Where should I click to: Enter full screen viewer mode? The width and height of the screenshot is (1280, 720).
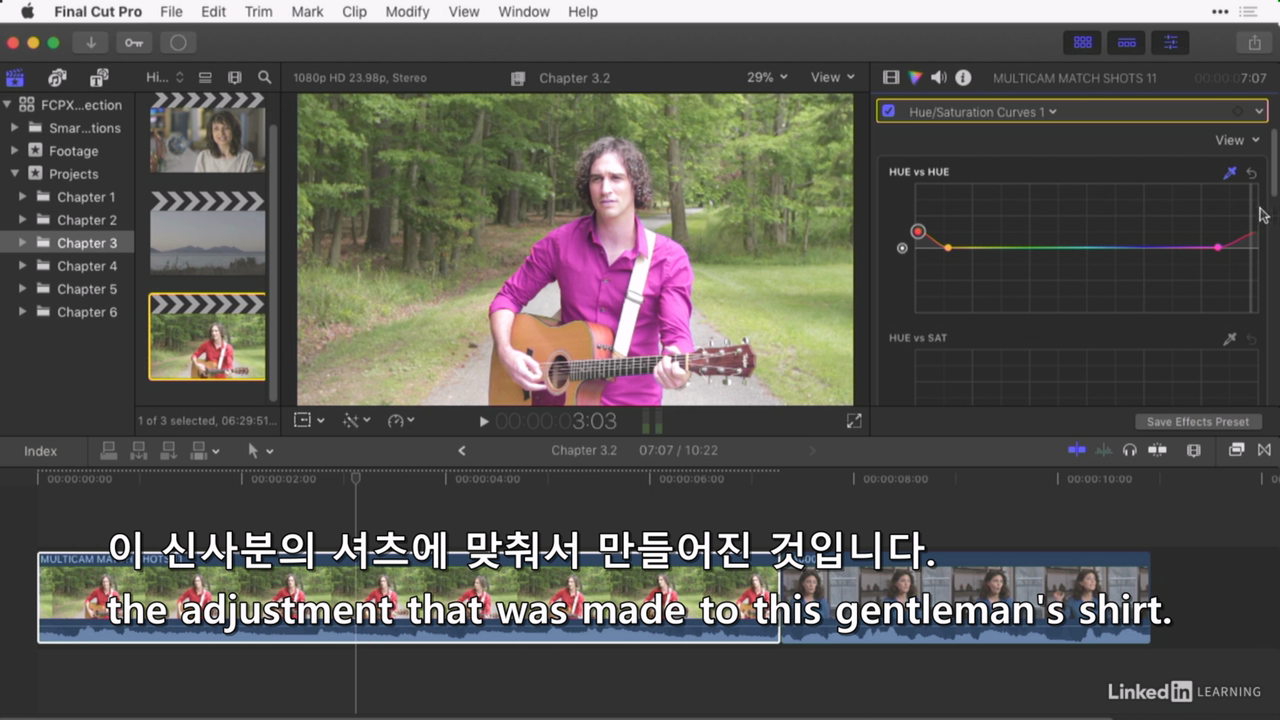click(x=854, y=421)
